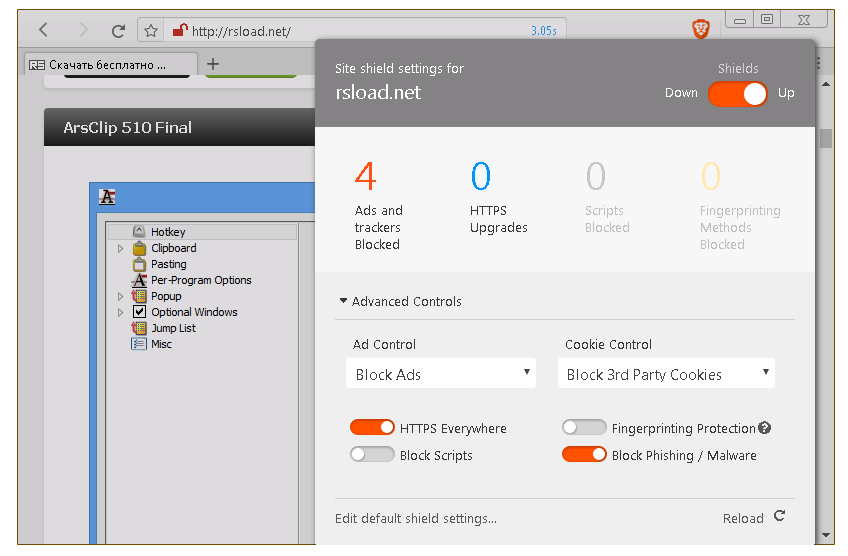
Task: Click the page scrollbar thumb
Action: [x=826, y=138]
